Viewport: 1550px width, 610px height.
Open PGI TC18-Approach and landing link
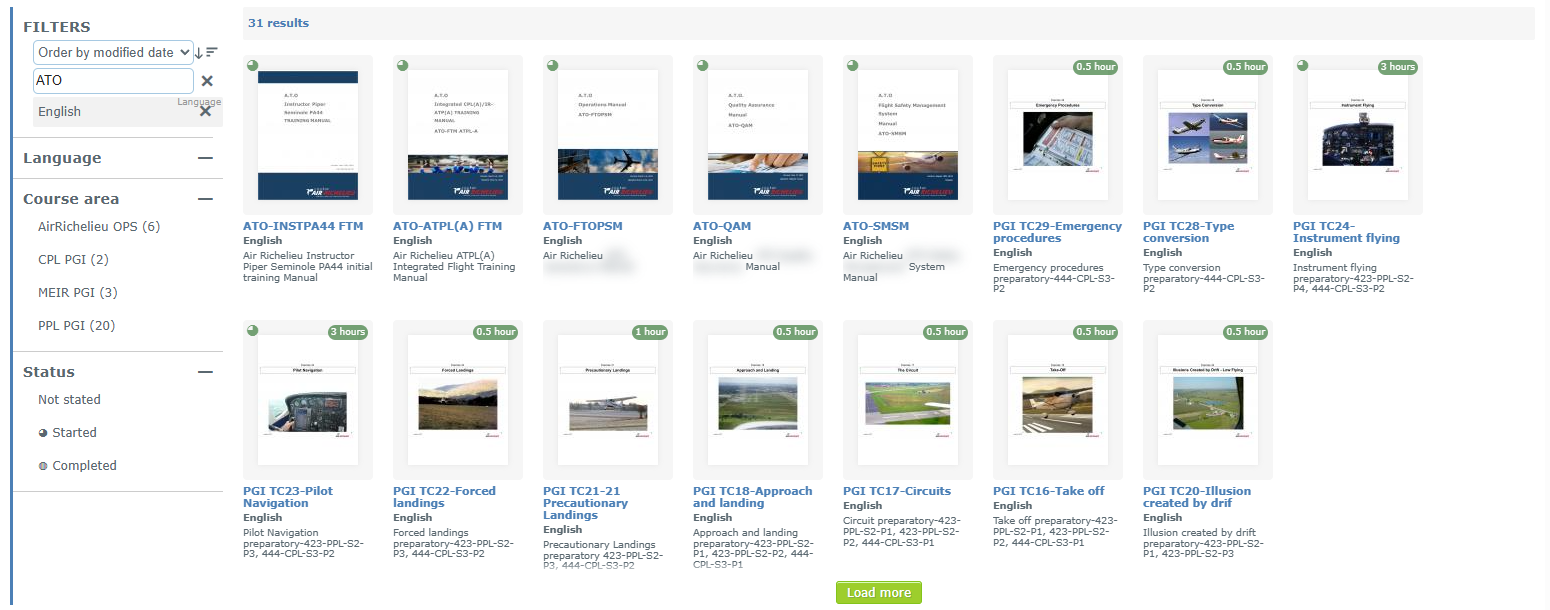click(753, 497)
